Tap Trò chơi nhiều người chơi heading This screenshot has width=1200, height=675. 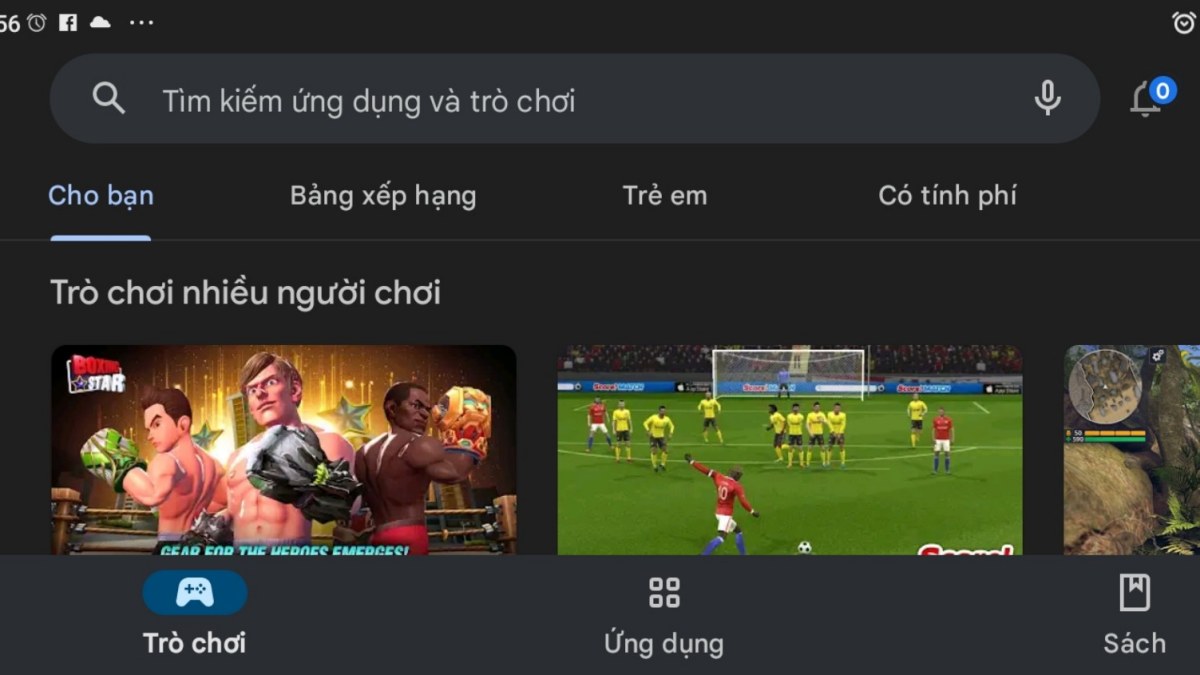(245, 293)
